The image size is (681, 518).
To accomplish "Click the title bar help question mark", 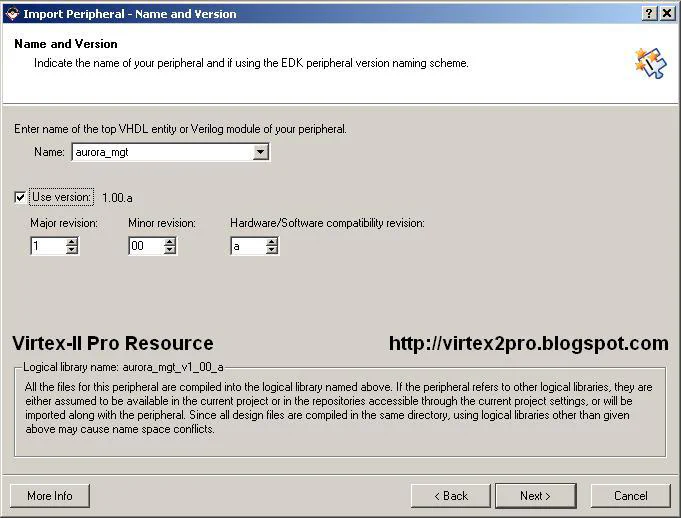I will click(x=648, y=14).
